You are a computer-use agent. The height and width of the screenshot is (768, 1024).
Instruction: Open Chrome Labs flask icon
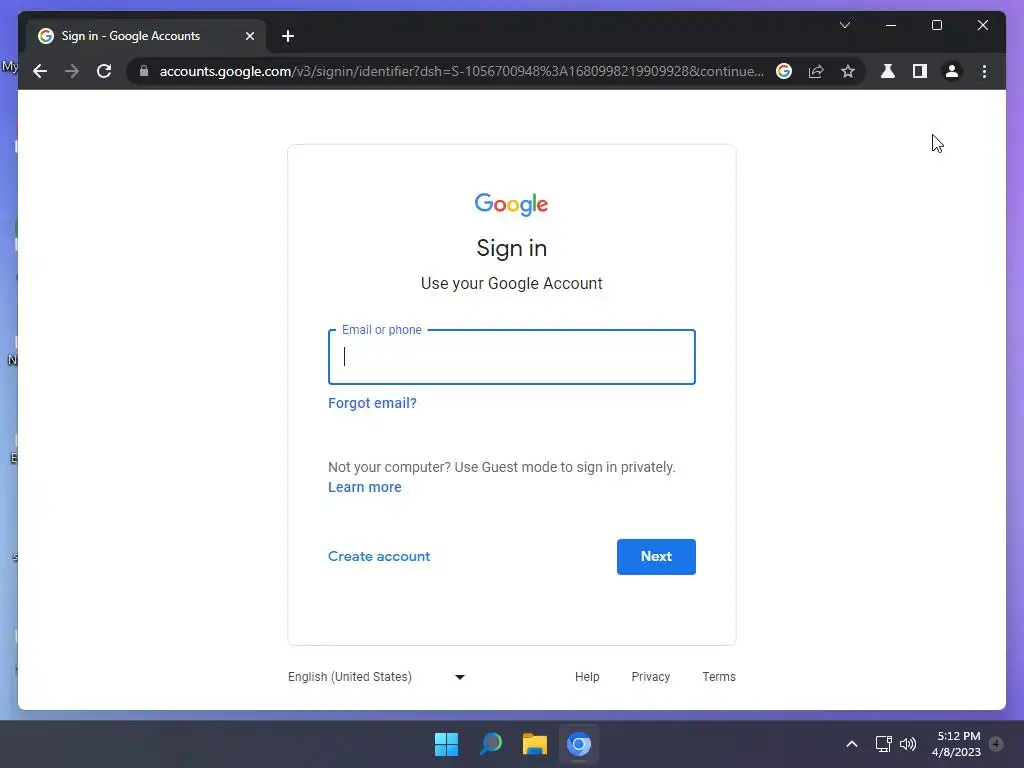coord(888,71)
